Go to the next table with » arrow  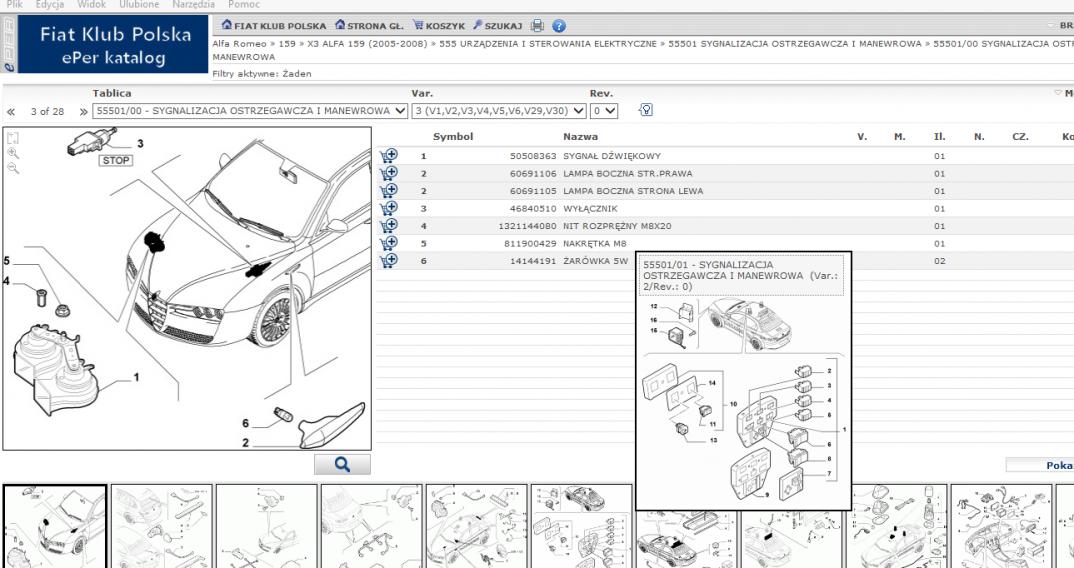point(84,111)
